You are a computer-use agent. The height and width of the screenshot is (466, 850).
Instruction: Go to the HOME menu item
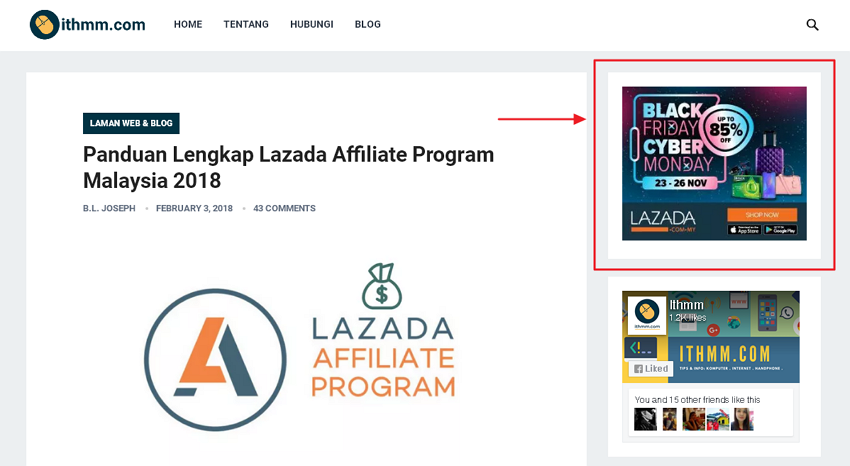(188, 24)
